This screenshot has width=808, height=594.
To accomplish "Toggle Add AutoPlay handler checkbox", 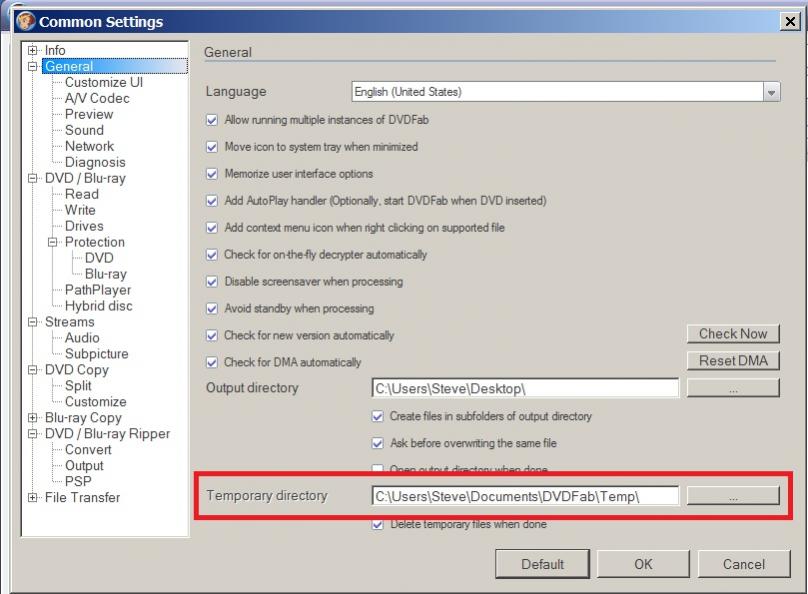I will [212, 200].
